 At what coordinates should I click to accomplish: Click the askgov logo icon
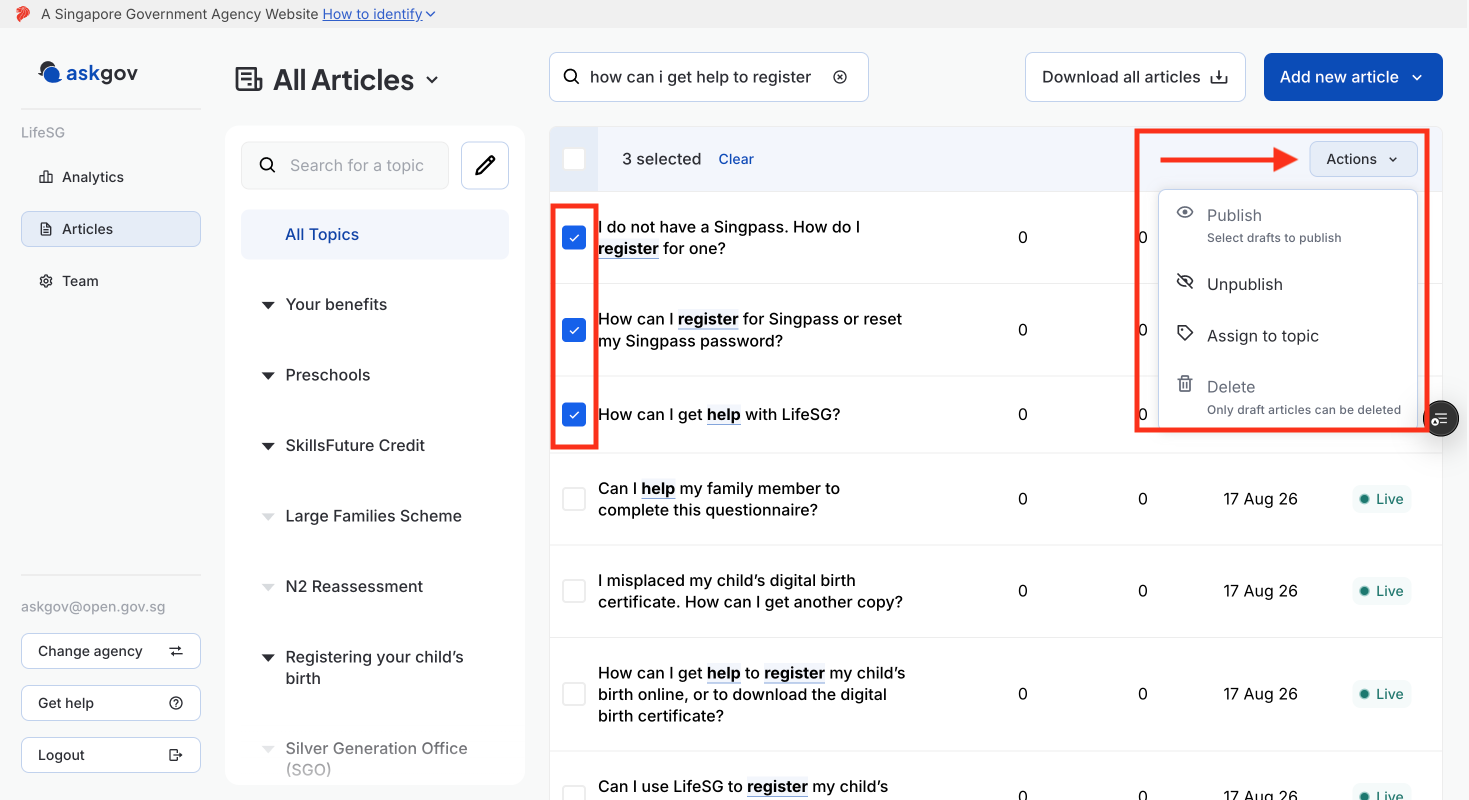tap(49, 72)
